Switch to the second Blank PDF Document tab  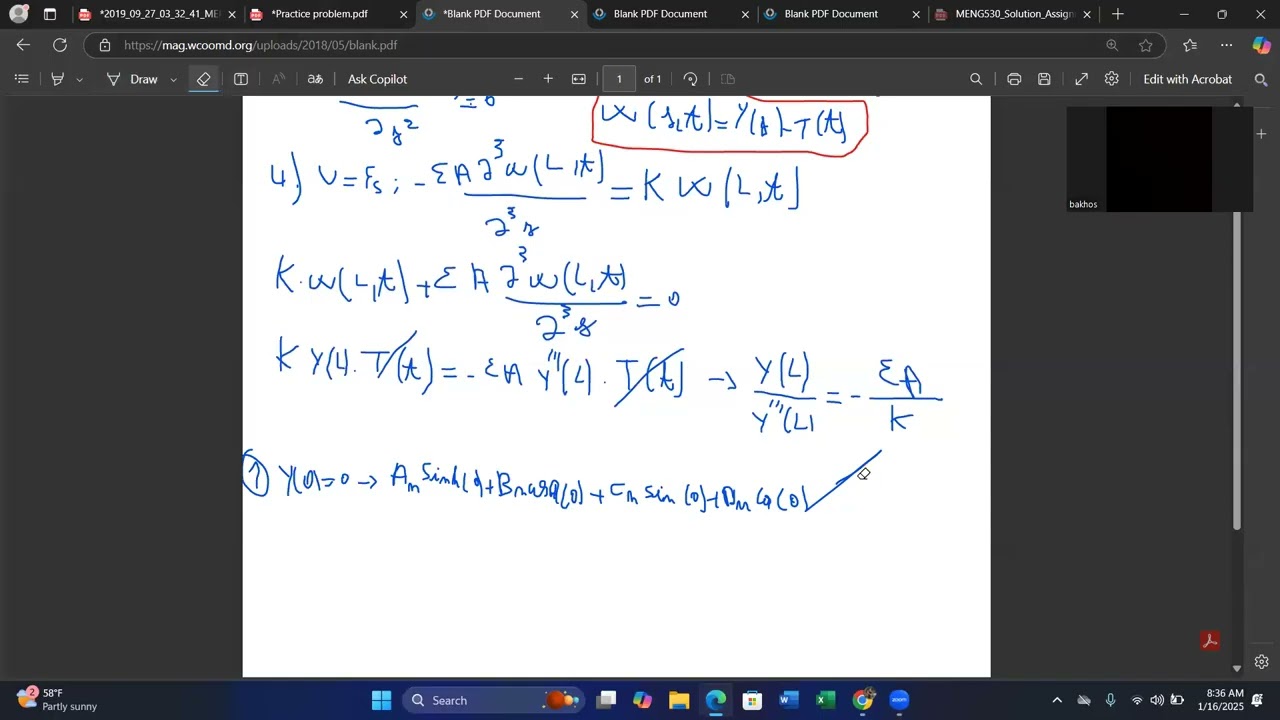click(x=660, y=14)
